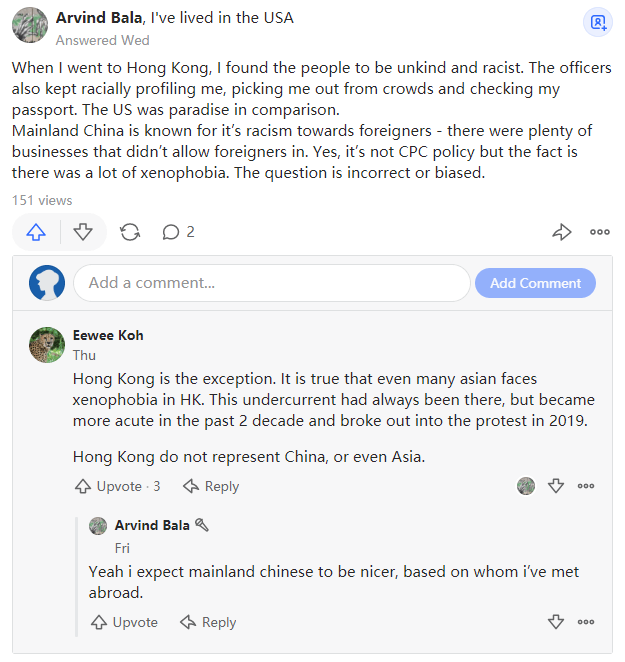Open Eewee Koh's profile name link
Screen dimensions: 625x662
coord(108,335)
